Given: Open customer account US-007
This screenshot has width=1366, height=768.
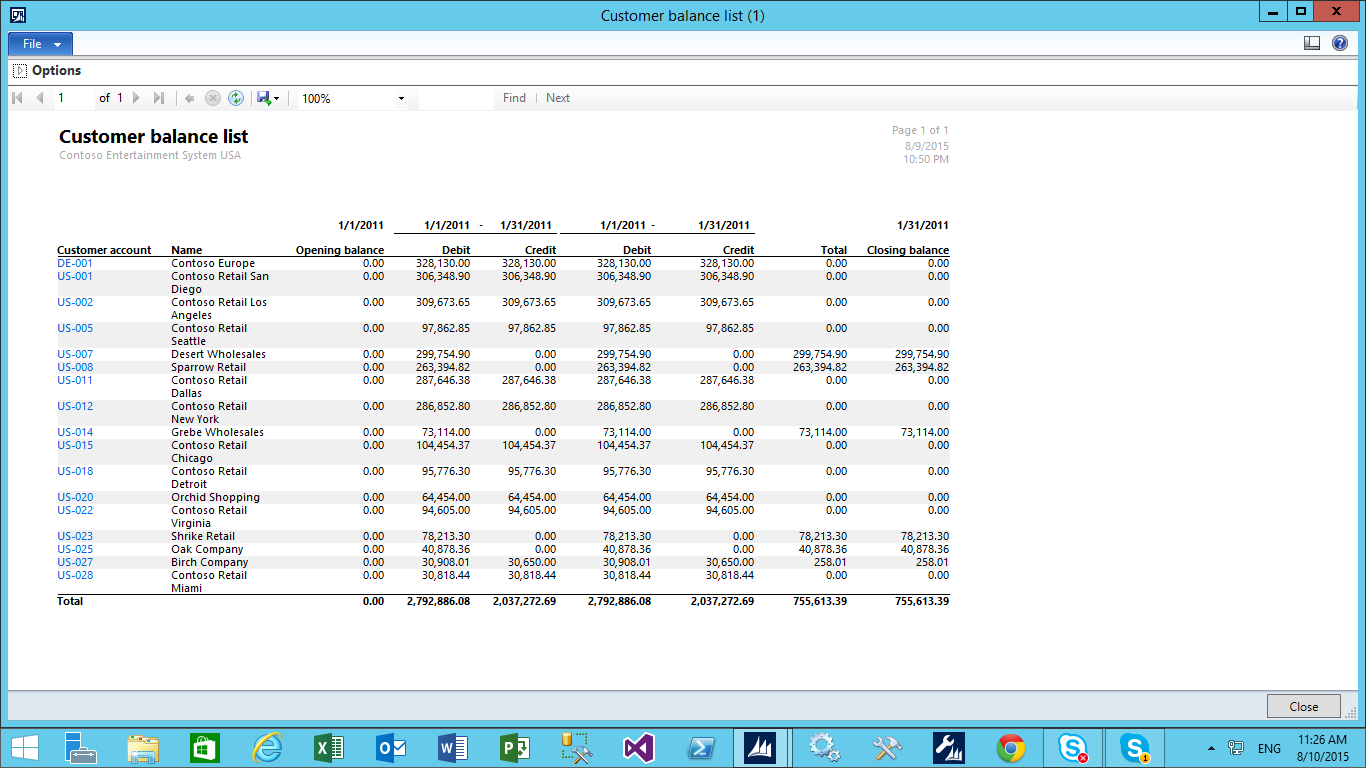Looking at the screenshot, I should pos(75,355).
